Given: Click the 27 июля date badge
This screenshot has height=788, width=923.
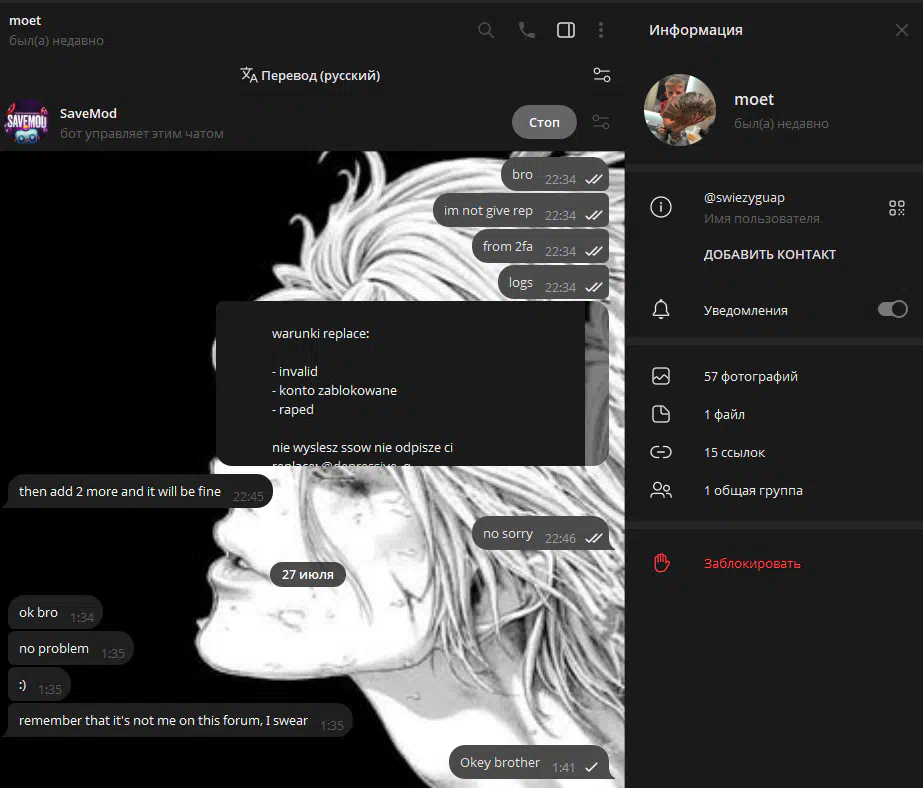Looking at the screenshot, I should pyautogui.click(x=307, y=574).
